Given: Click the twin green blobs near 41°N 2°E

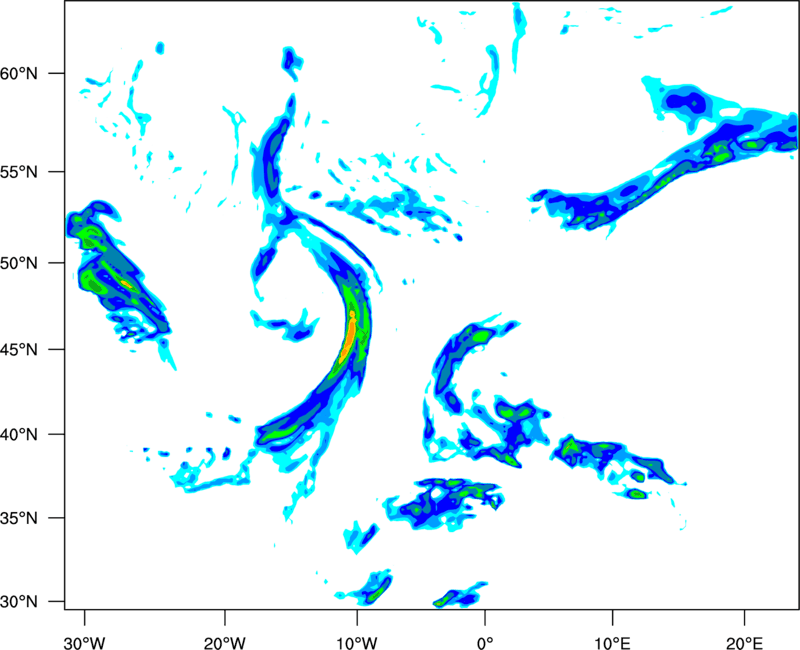Looking at the screenshot, I should point(517,410).
